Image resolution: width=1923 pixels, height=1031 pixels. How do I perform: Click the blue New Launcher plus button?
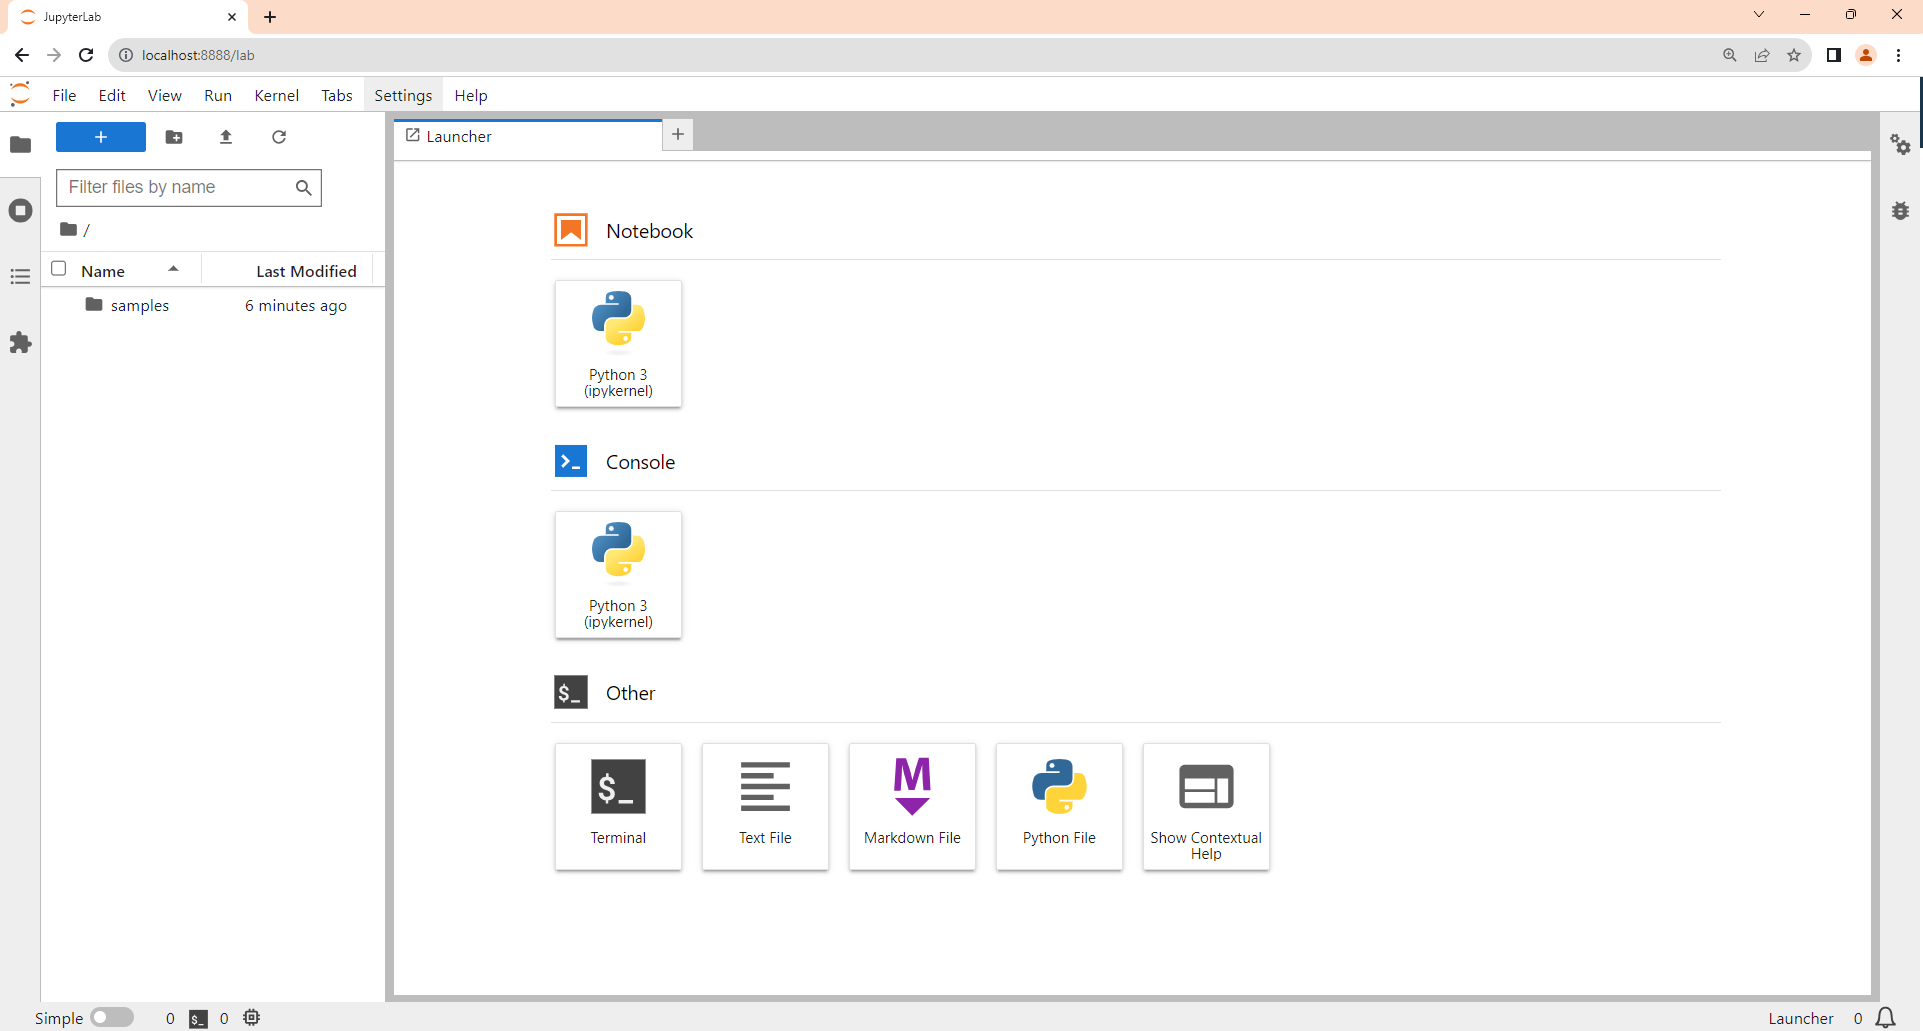tap(100, 137)
